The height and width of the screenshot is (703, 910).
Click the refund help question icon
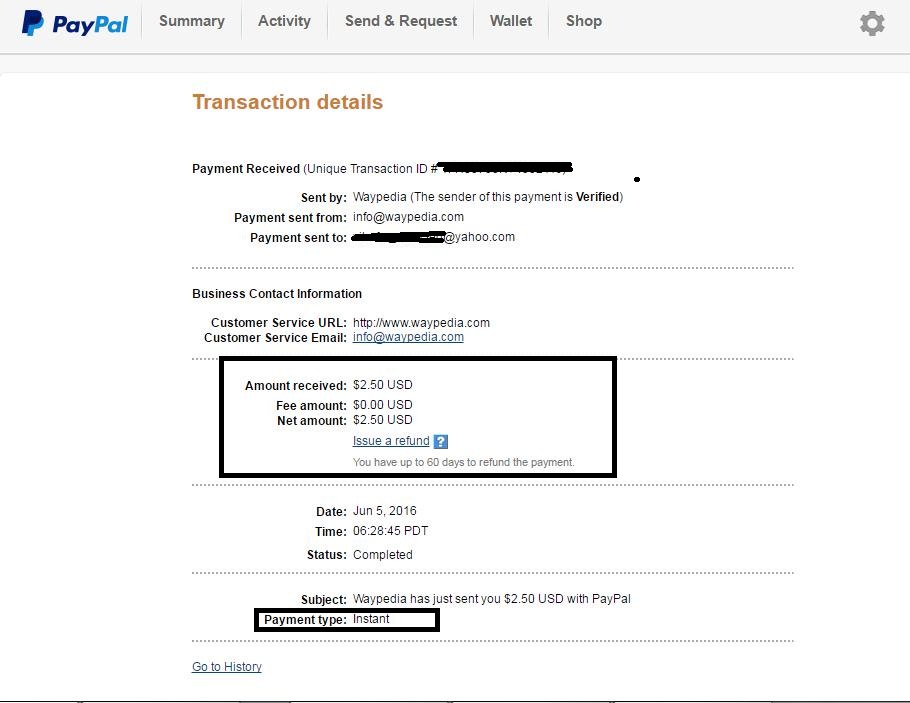coord(440,442)
